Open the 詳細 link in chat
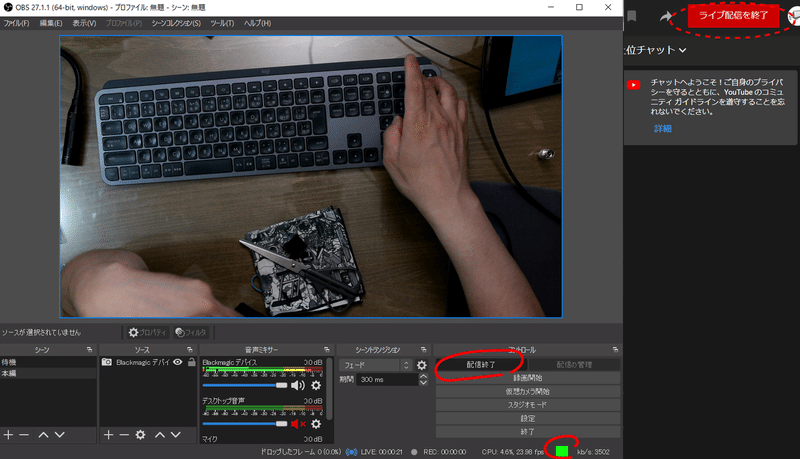Screen dimensions: 800x459 pyautogui.click(x=663, y=129)
